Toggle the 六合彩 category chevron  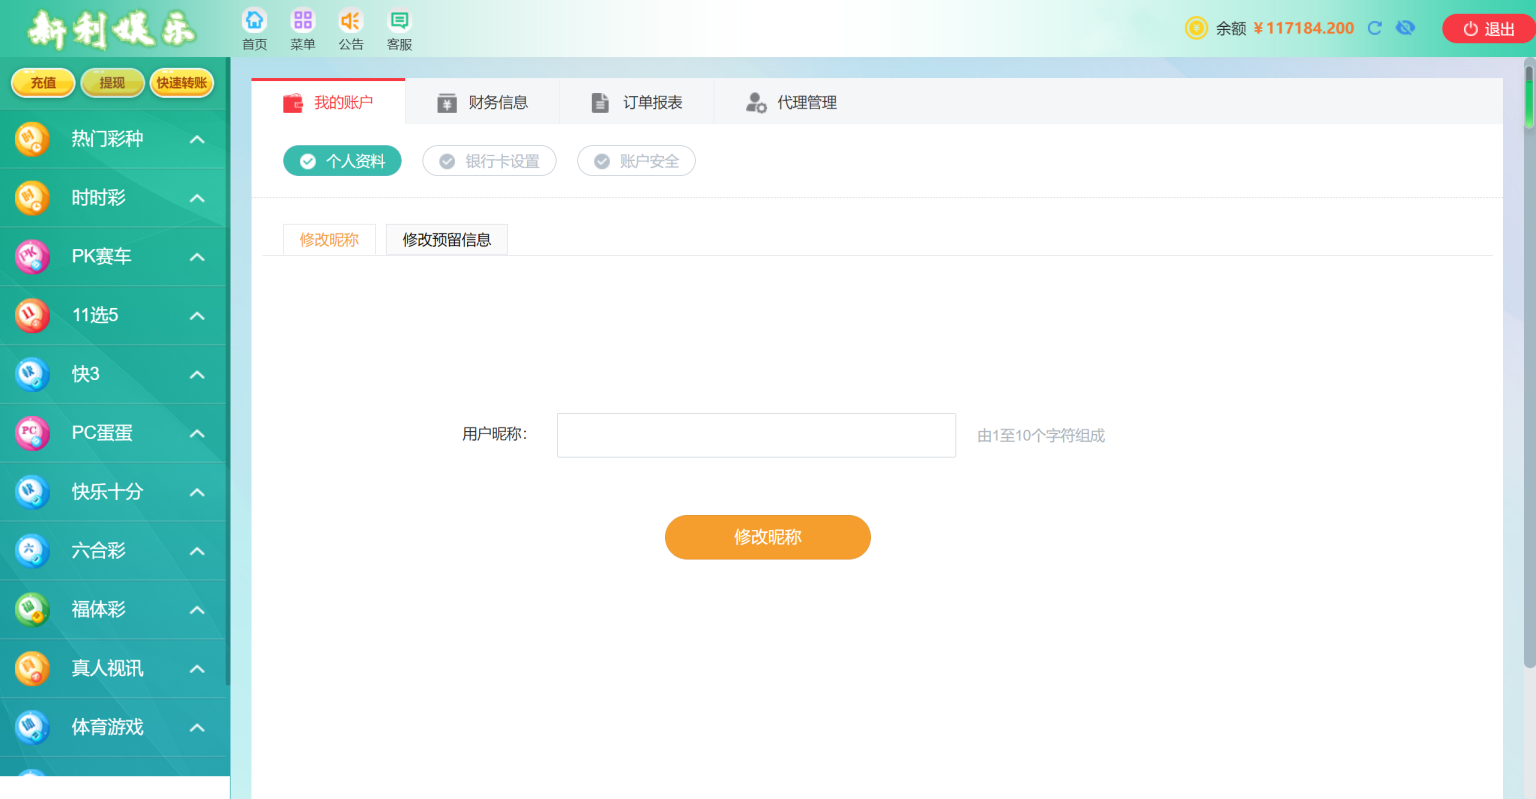coord(197,551)
